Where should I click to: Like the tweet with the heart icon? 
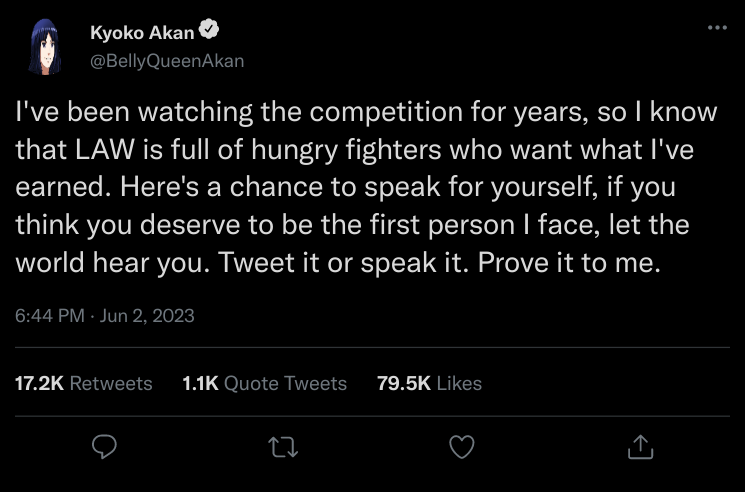click(461, 447)
